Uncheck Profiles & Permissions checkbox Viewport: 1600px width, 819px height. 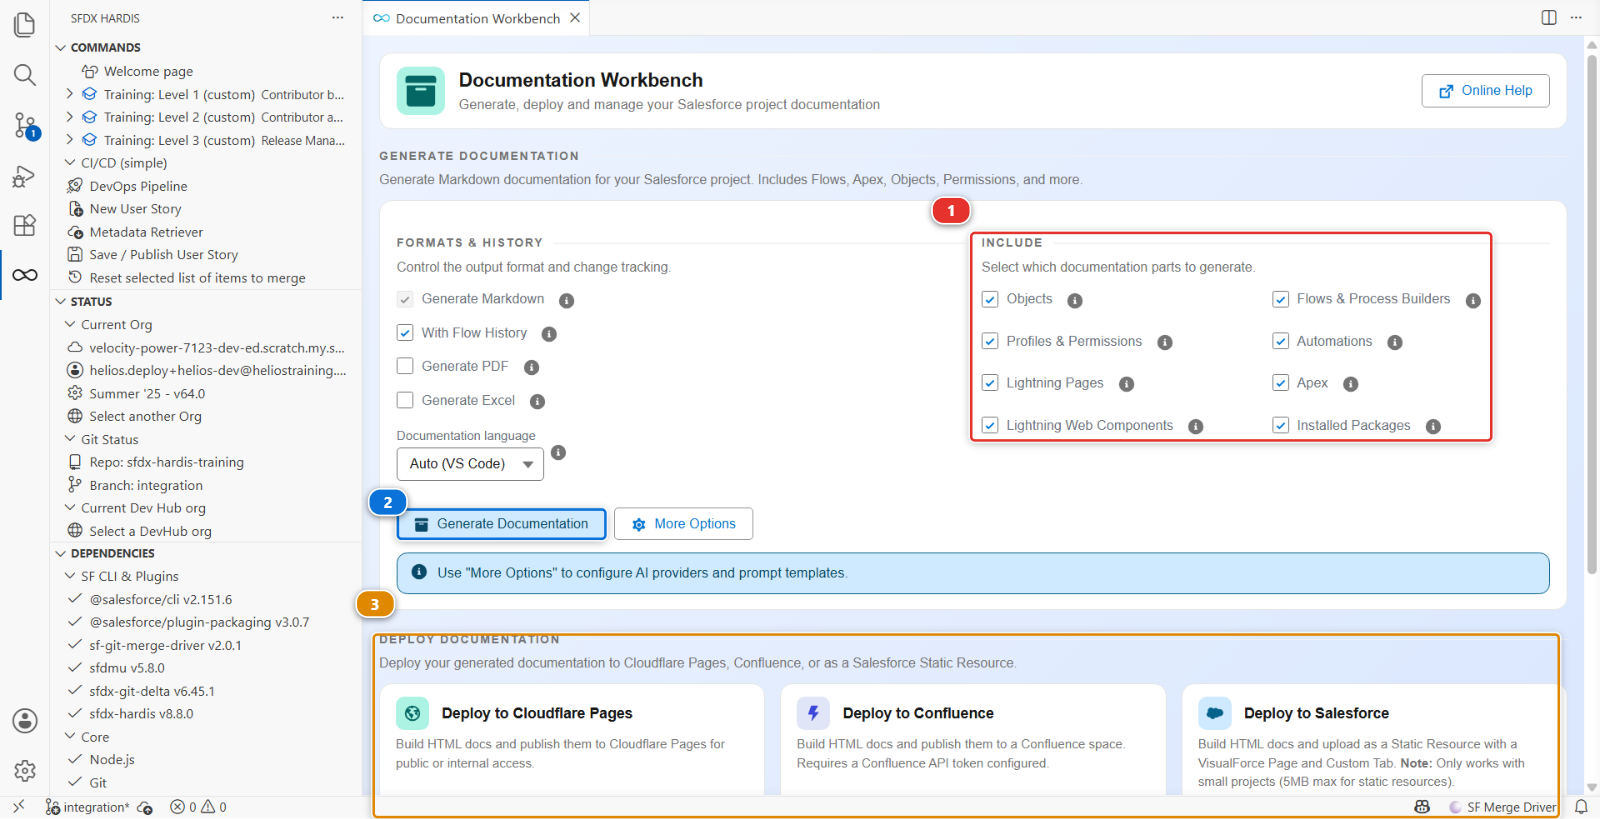(990, 341)
